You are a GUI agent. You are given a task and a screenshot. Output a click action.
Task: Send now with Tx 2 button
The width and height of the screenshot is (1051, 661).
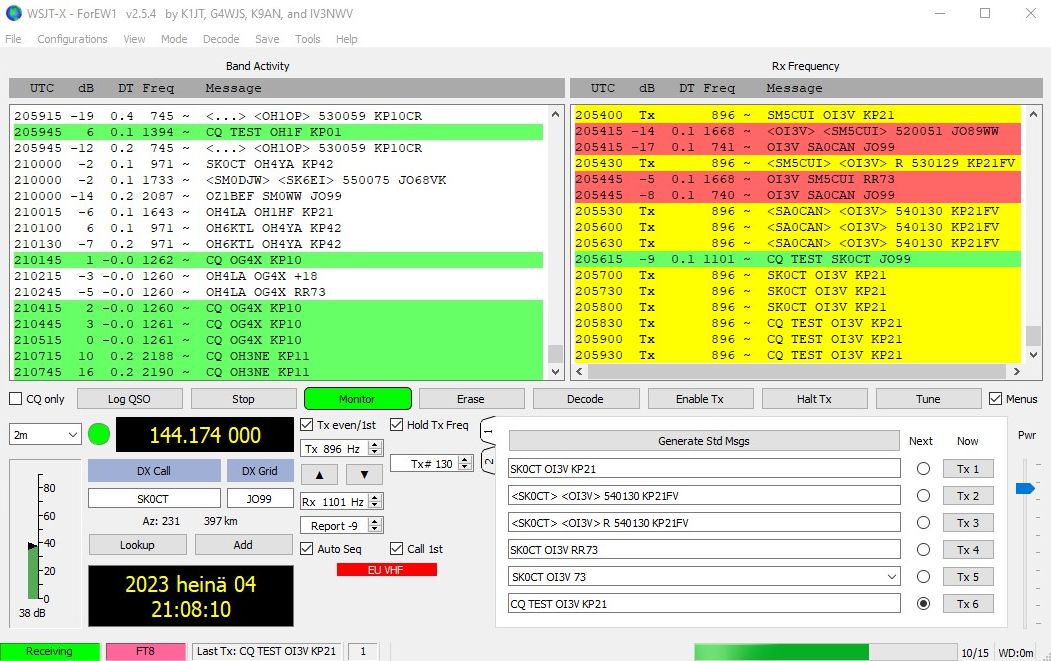tap(968, 496)
